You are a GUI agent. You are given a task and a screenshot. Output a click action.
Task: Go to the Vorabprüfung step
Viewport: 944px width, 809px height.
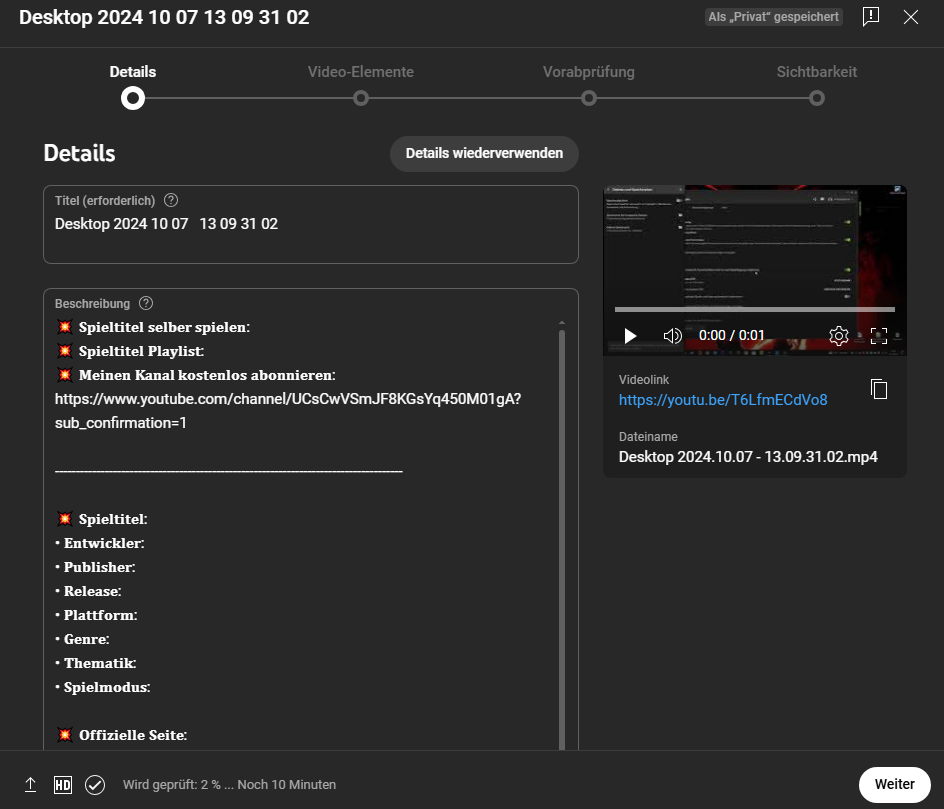(589, 98)
